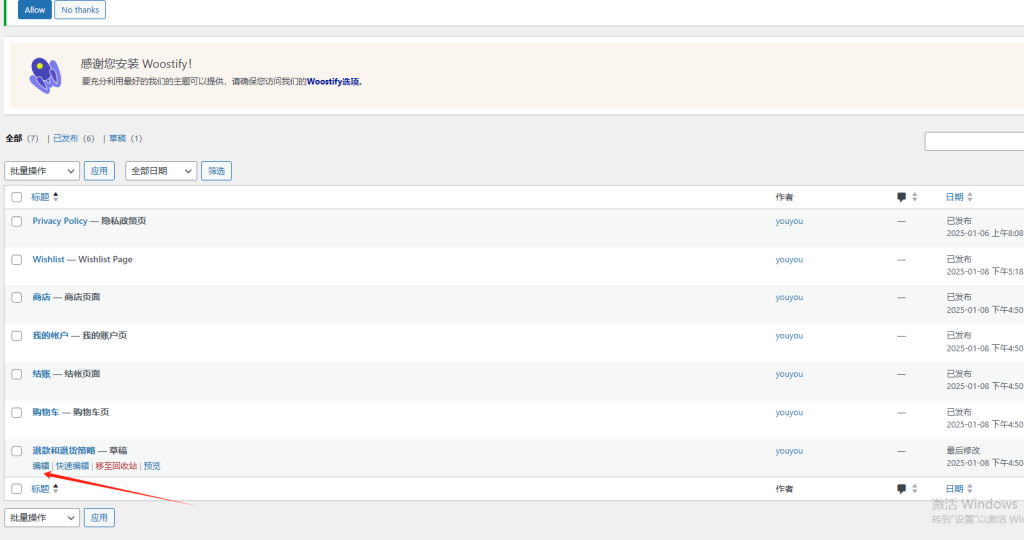Click the Woostify logo icon in the notice
Screen dimensions: 1024x540
coord(44,75)
